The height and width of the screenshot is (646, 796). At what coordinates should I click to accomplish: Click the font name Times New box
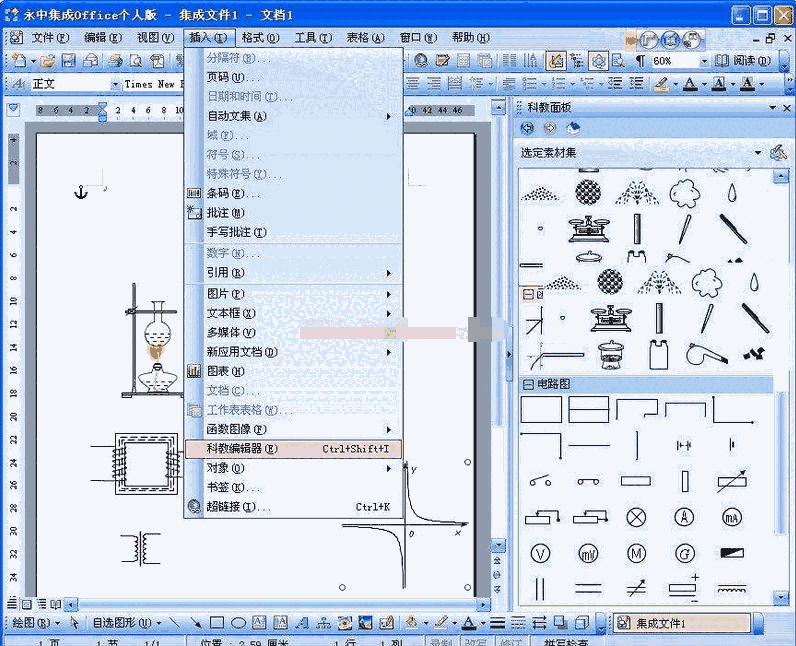click(152, 84)
